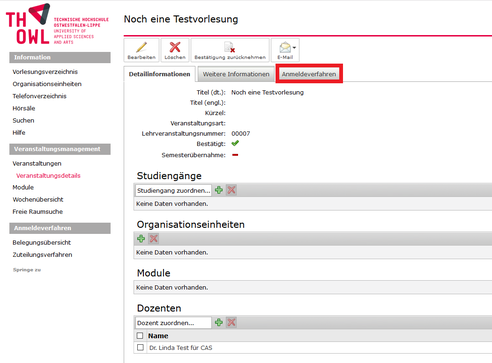Click the Dozenten section heading
The height and width of the screenshot is (363, 492).
159,308
